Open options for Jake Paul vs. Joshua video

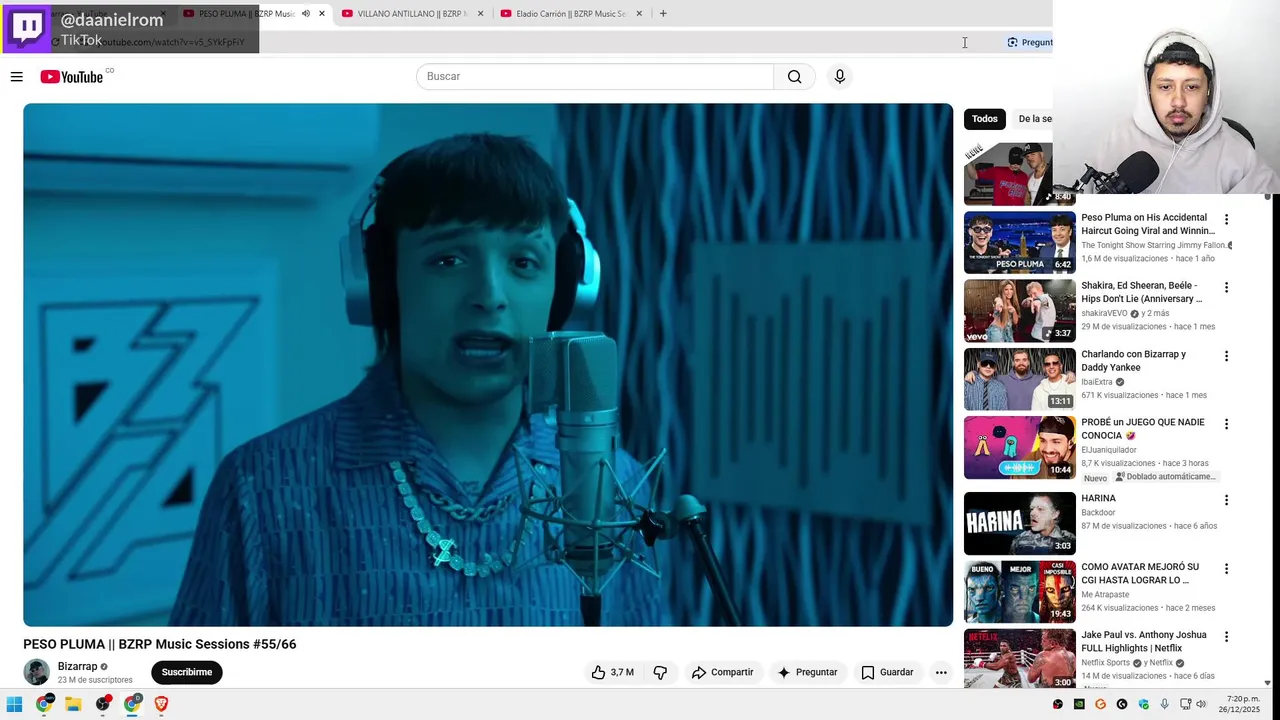point(1226,637)
